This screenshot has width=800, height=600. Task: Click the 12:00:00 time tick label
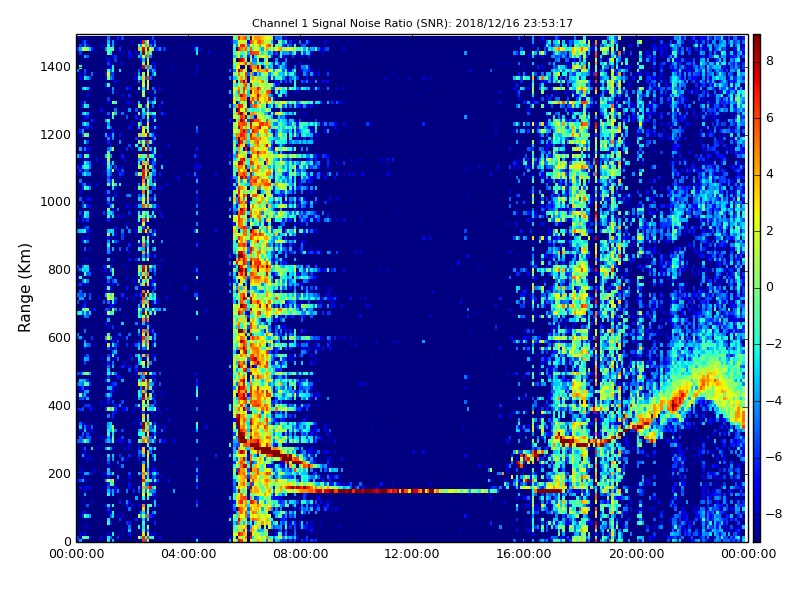click(x=412, y=554)
